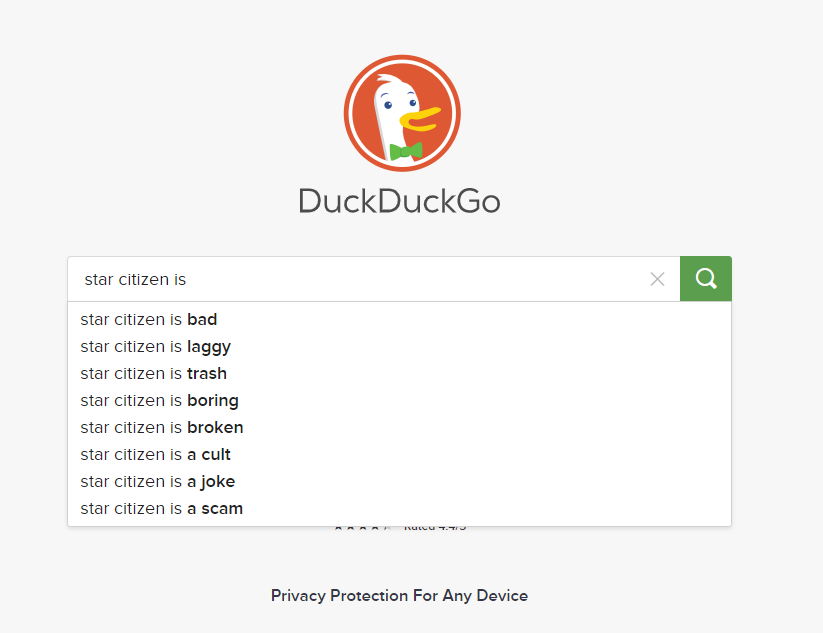The image size is (823, 633).
Task: Click the duck's yellow beak in logo
Action: pos(420,119)
